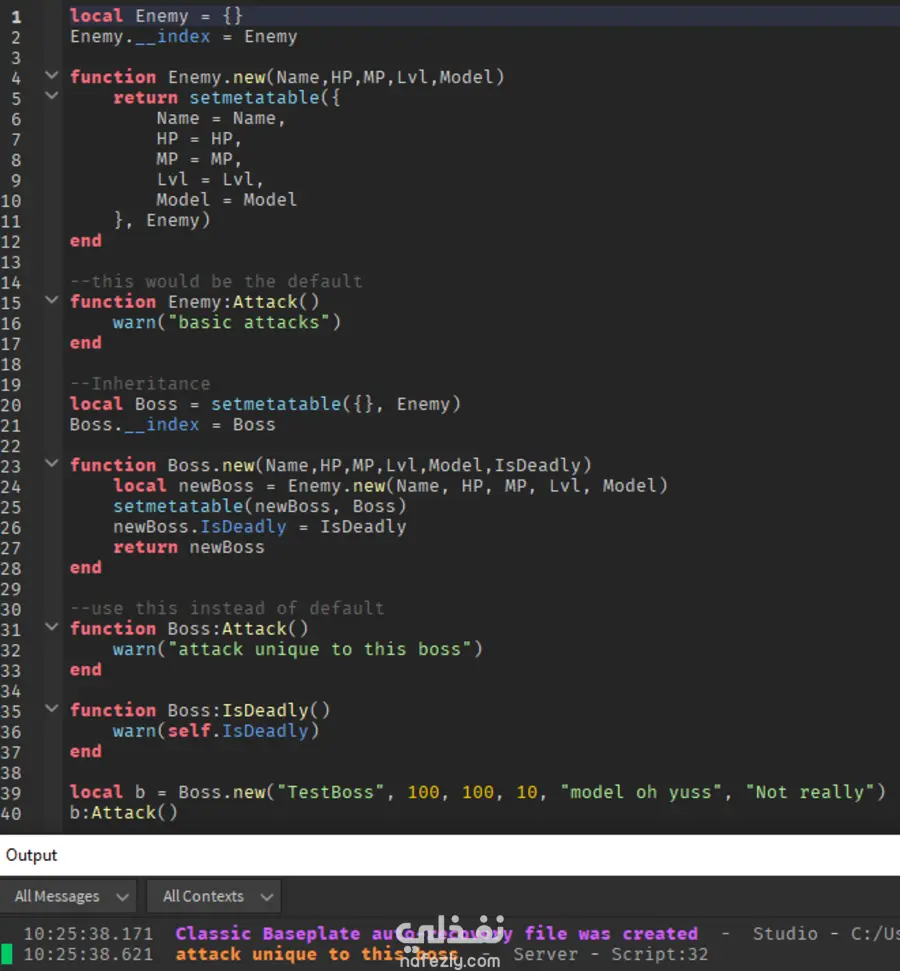Screen dimensions: 900x971
Task: Click the 10:25:38.621 output timestamp
Action: pyautogui.click(x=88, y=954)
